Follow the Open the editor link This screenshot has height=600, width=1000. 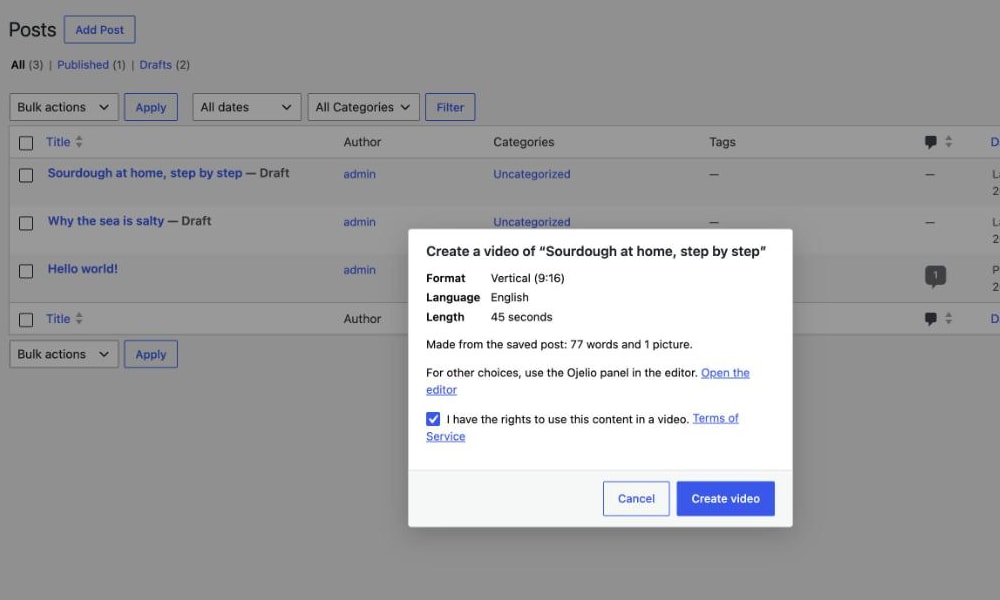pyautogui.click(x=725, y=373)
